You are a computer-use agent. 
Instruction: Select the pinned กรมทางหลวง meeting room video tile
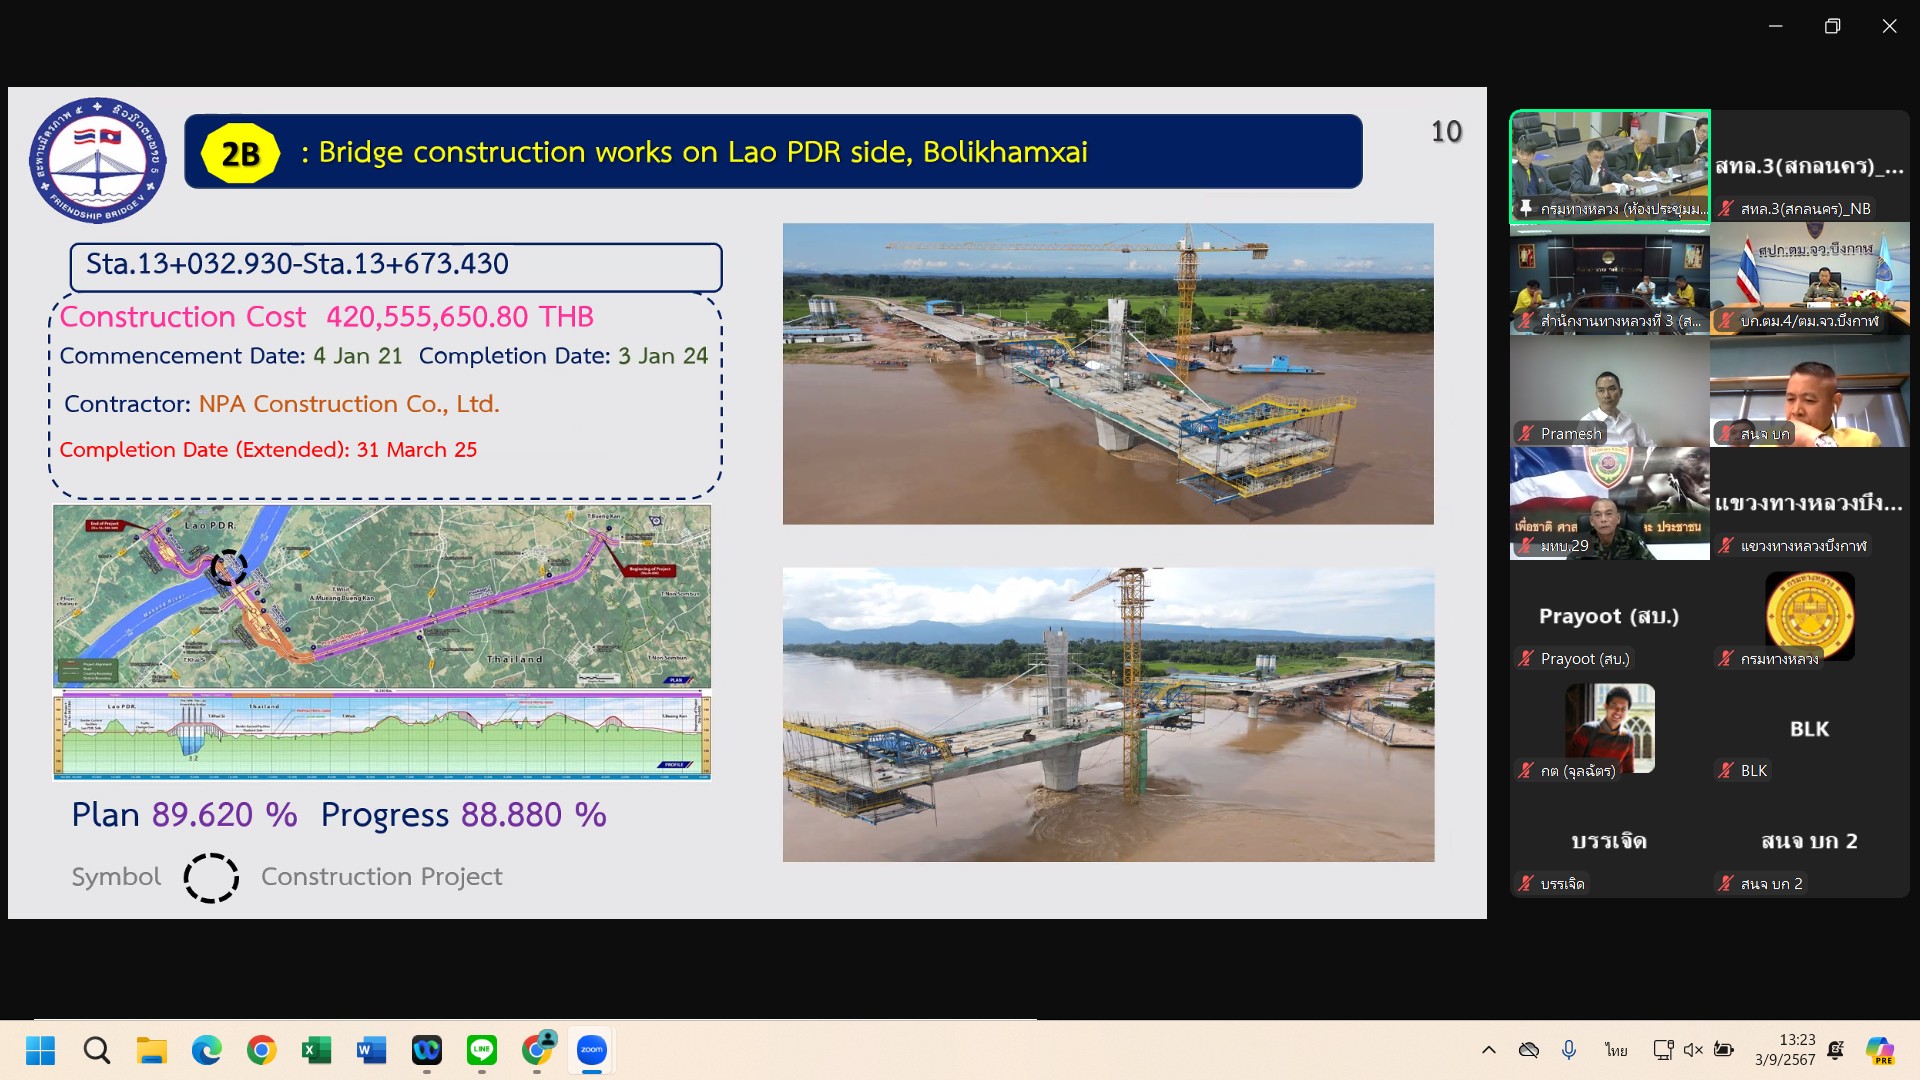pyautogui.click(x=1609, y=165)
